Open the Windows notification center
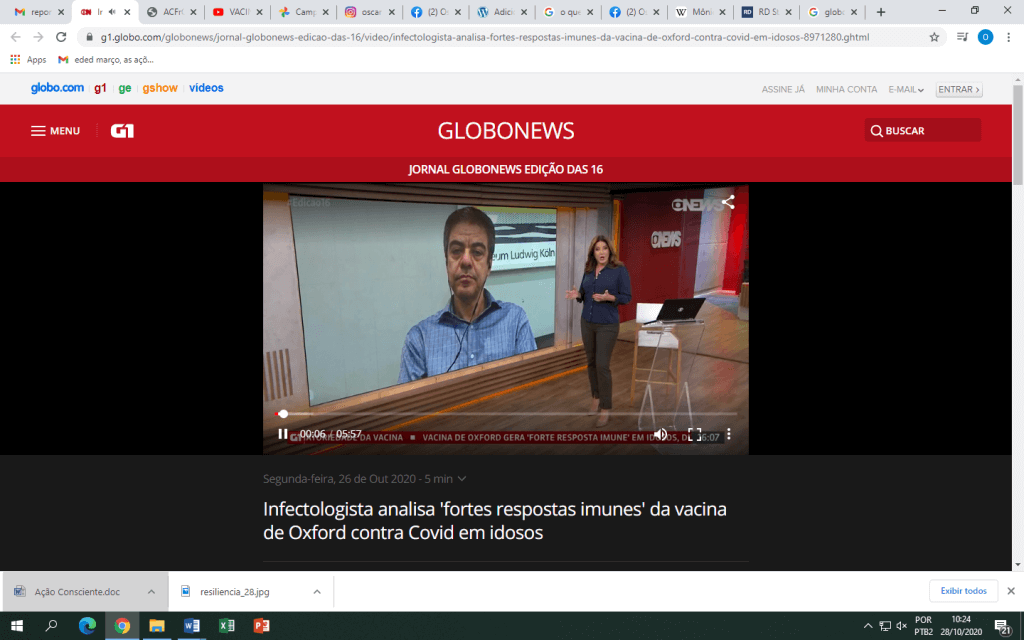 pos(1003,626)
